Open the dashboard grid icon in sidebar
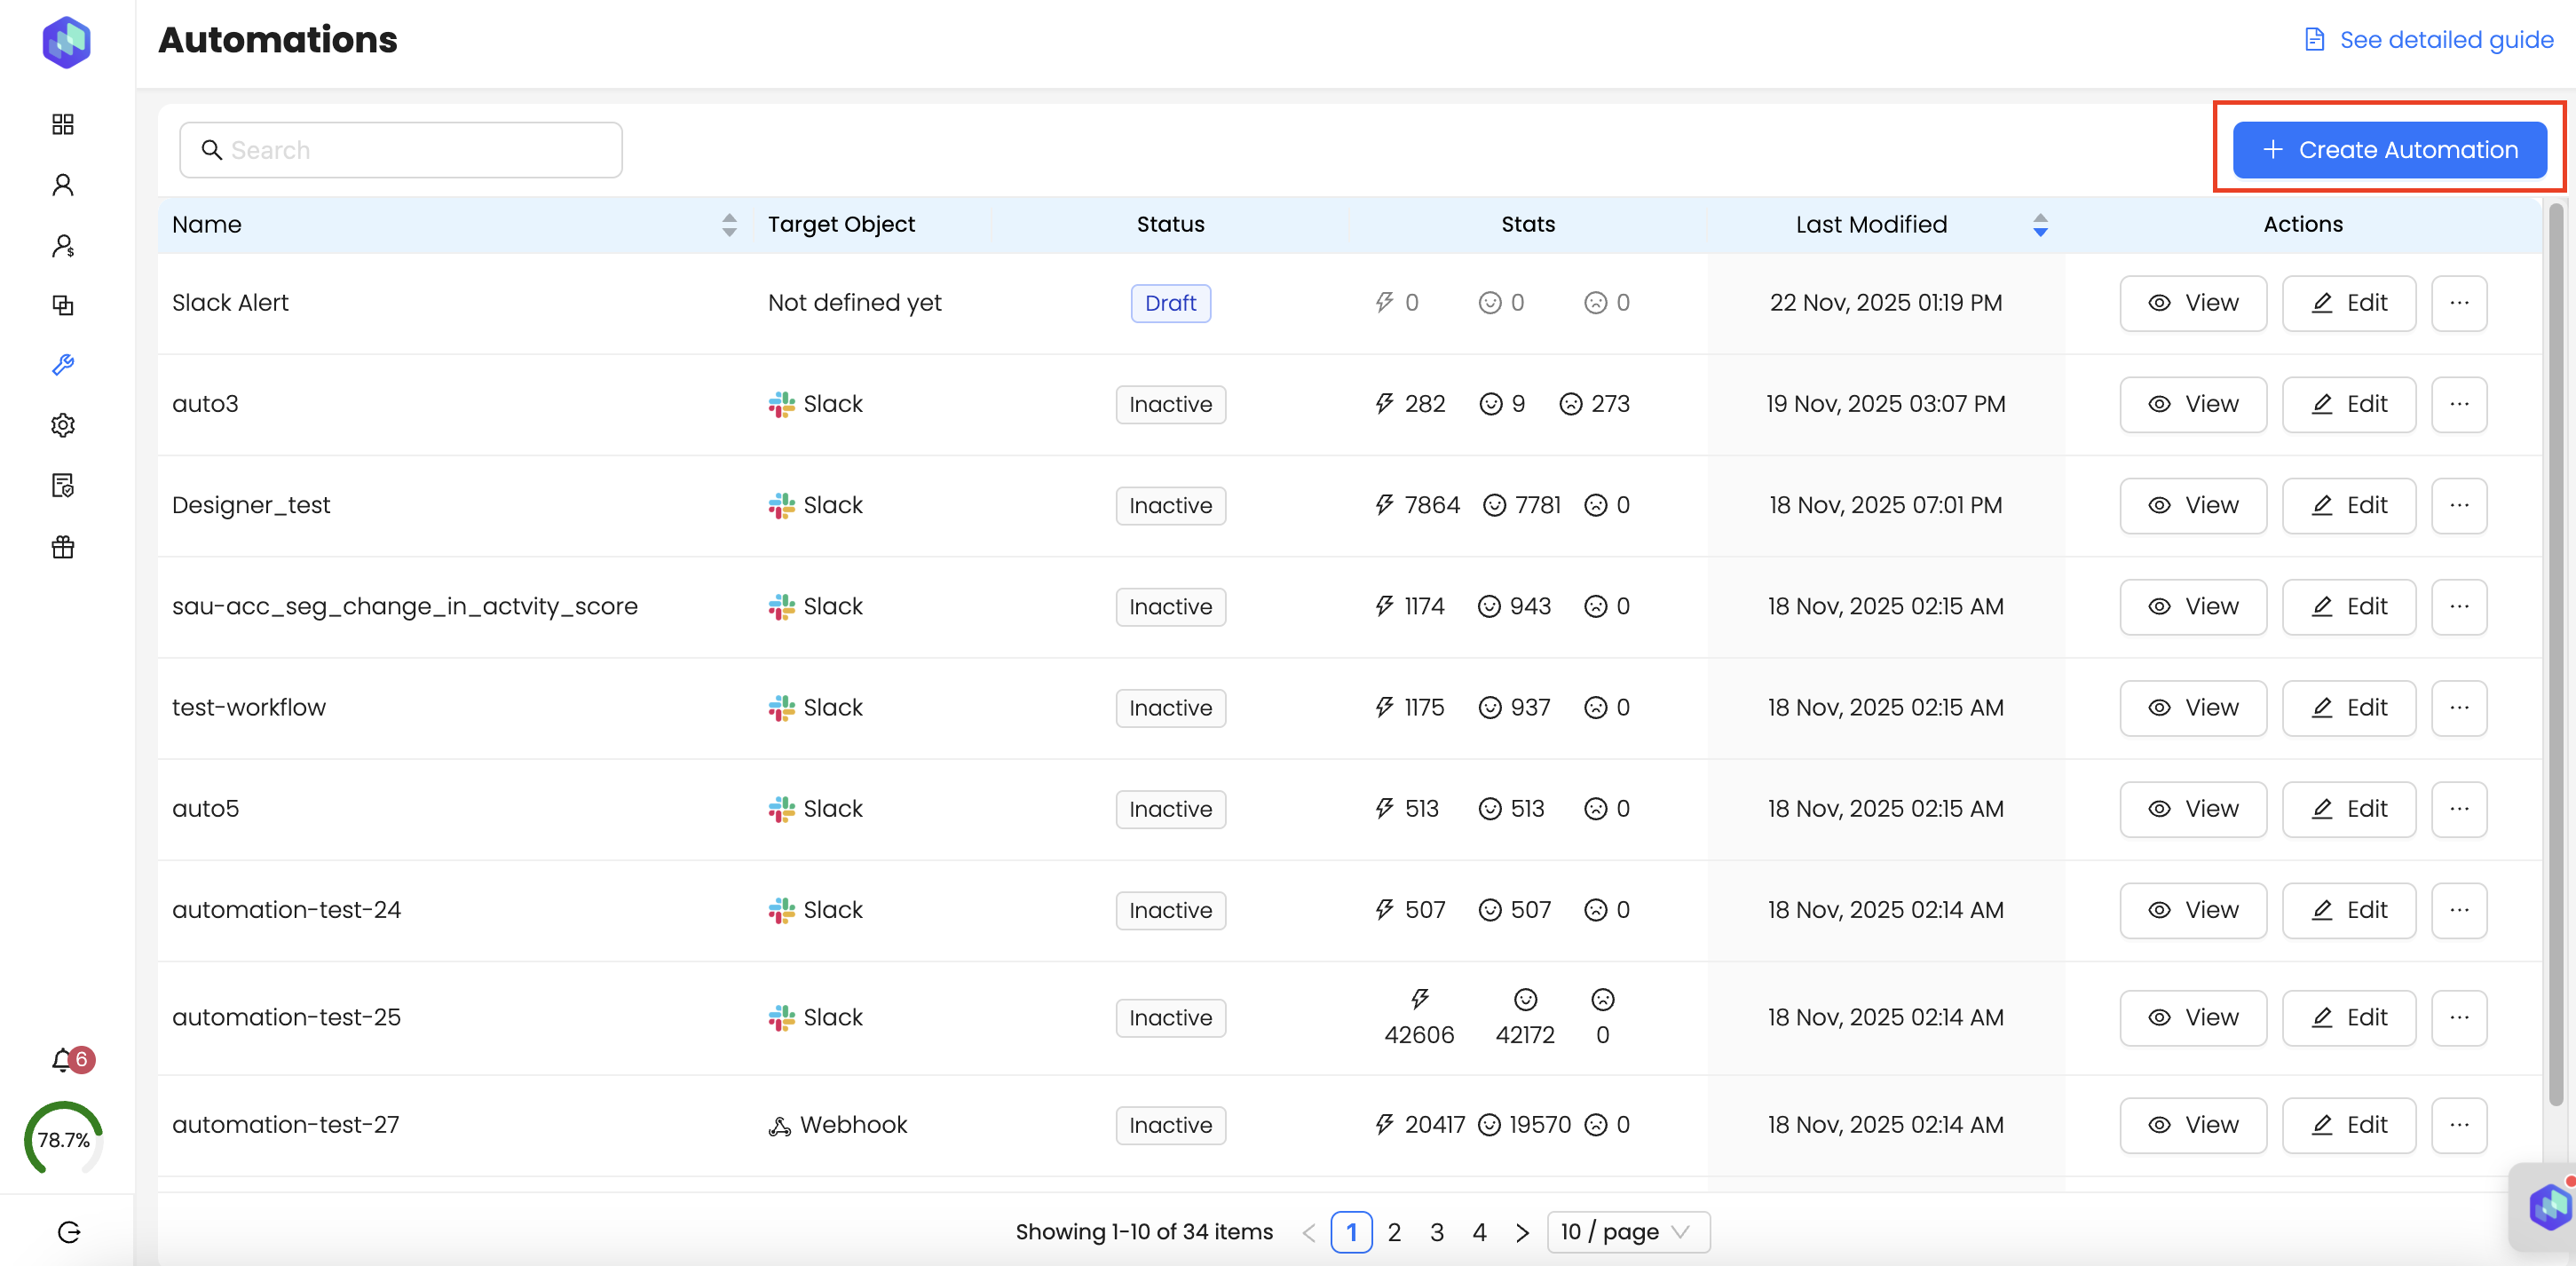Screen dimensions: 2576x1266 (63, 124)
